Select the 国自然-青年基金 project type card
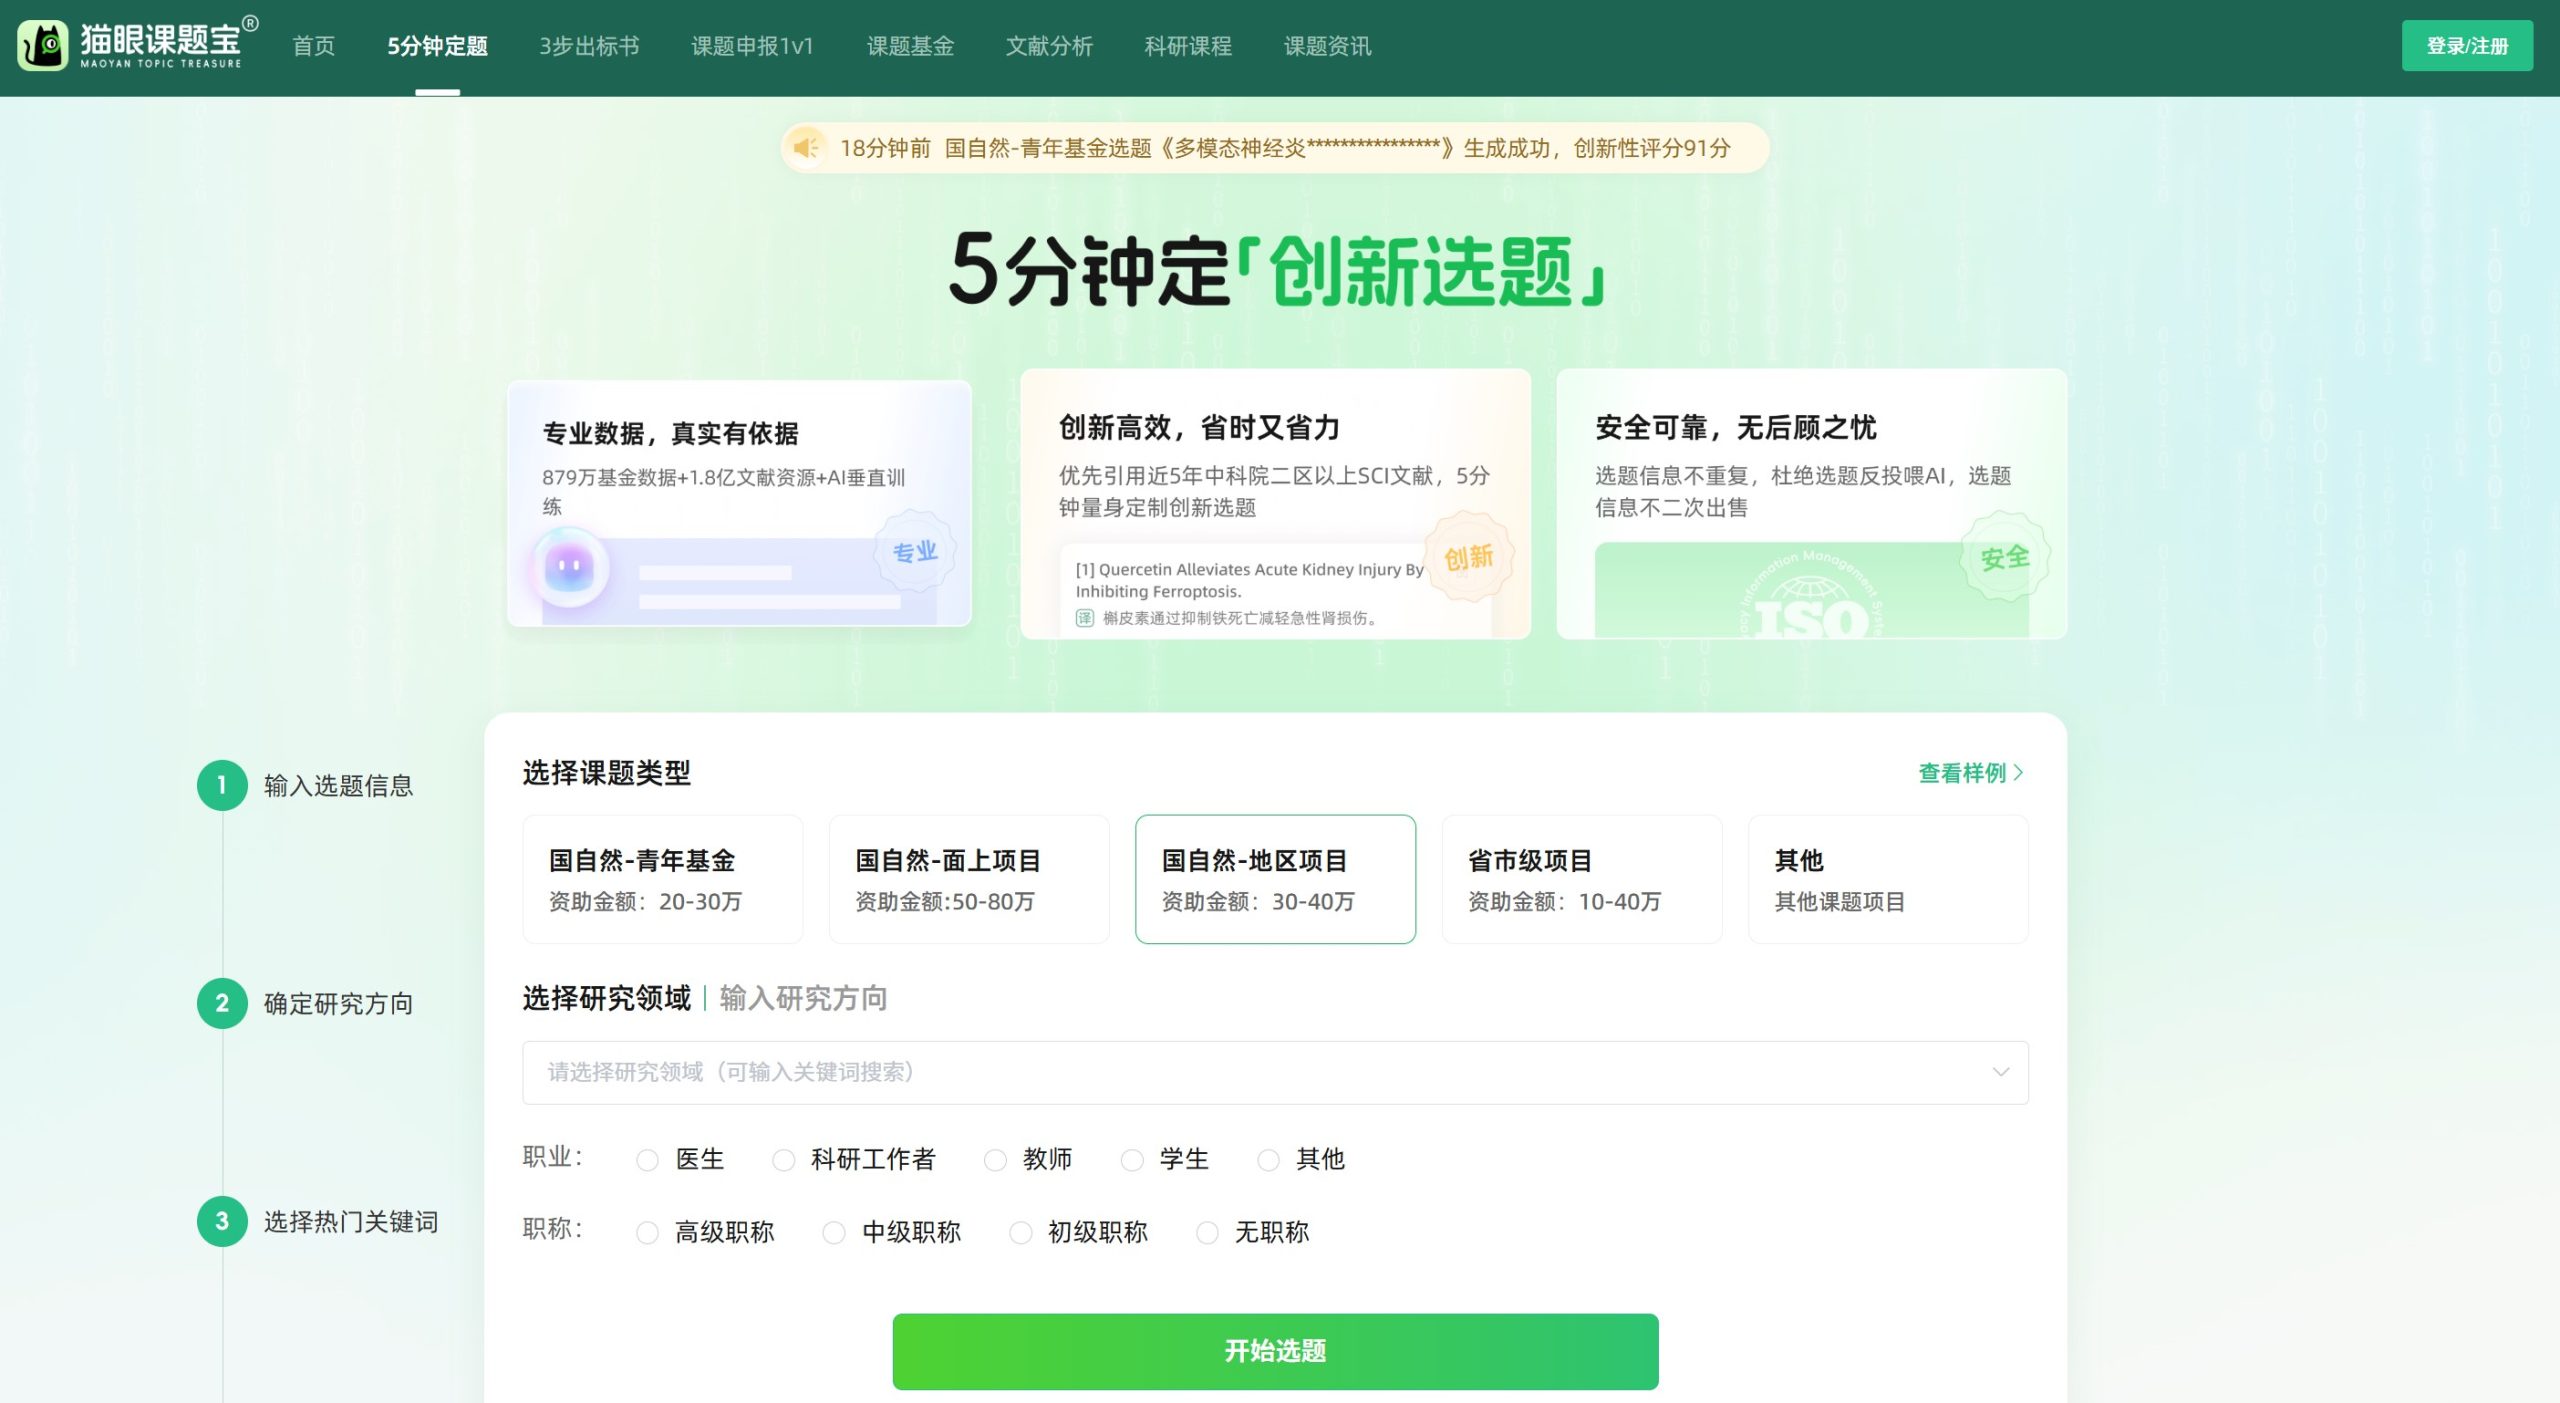 pyautogui.click(x=662, y=878)
